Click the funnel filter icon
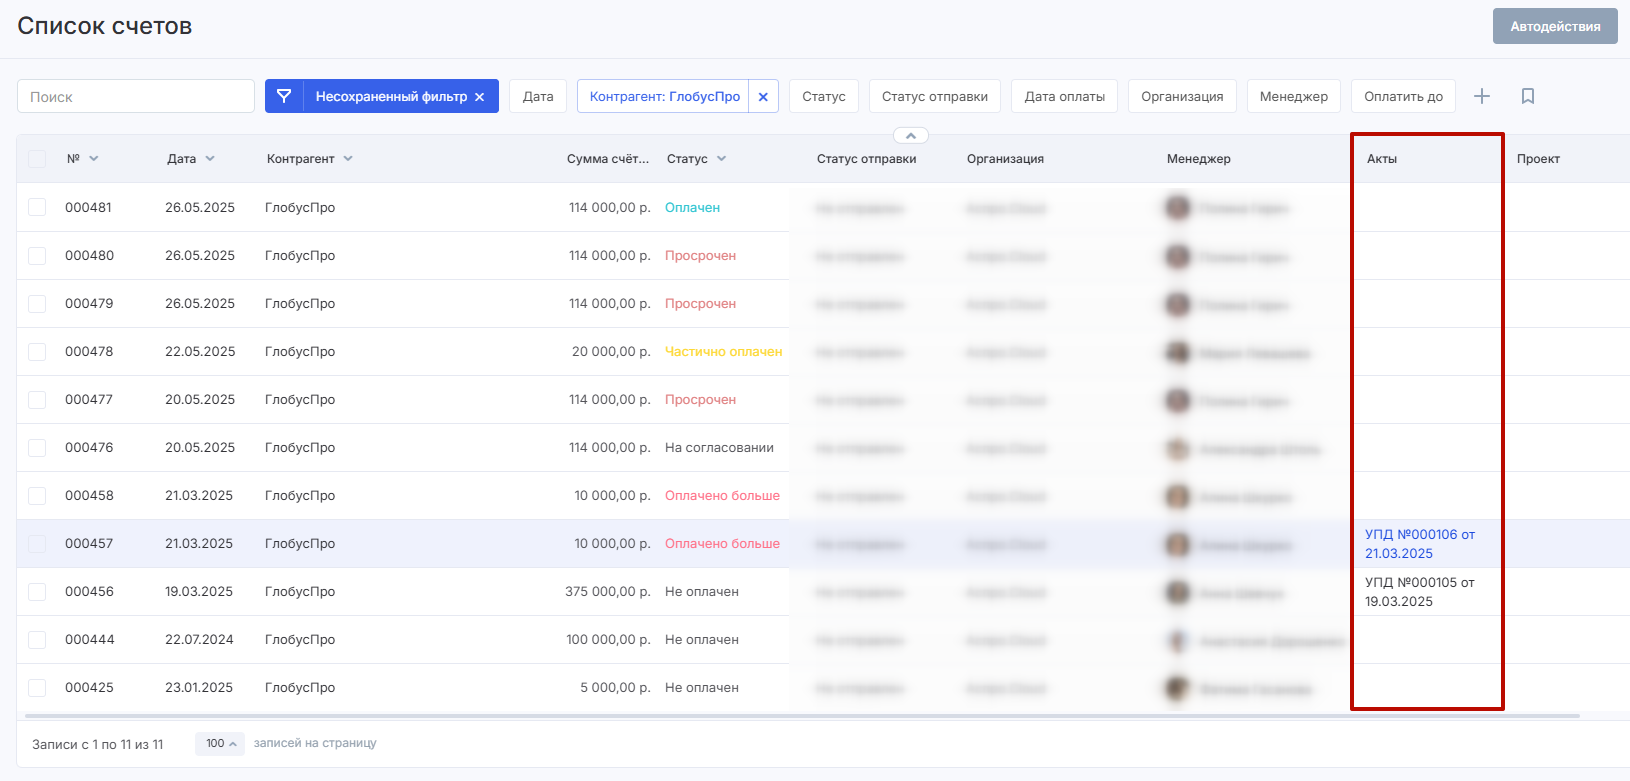The image size is (1630, 781). pos(284,96)
